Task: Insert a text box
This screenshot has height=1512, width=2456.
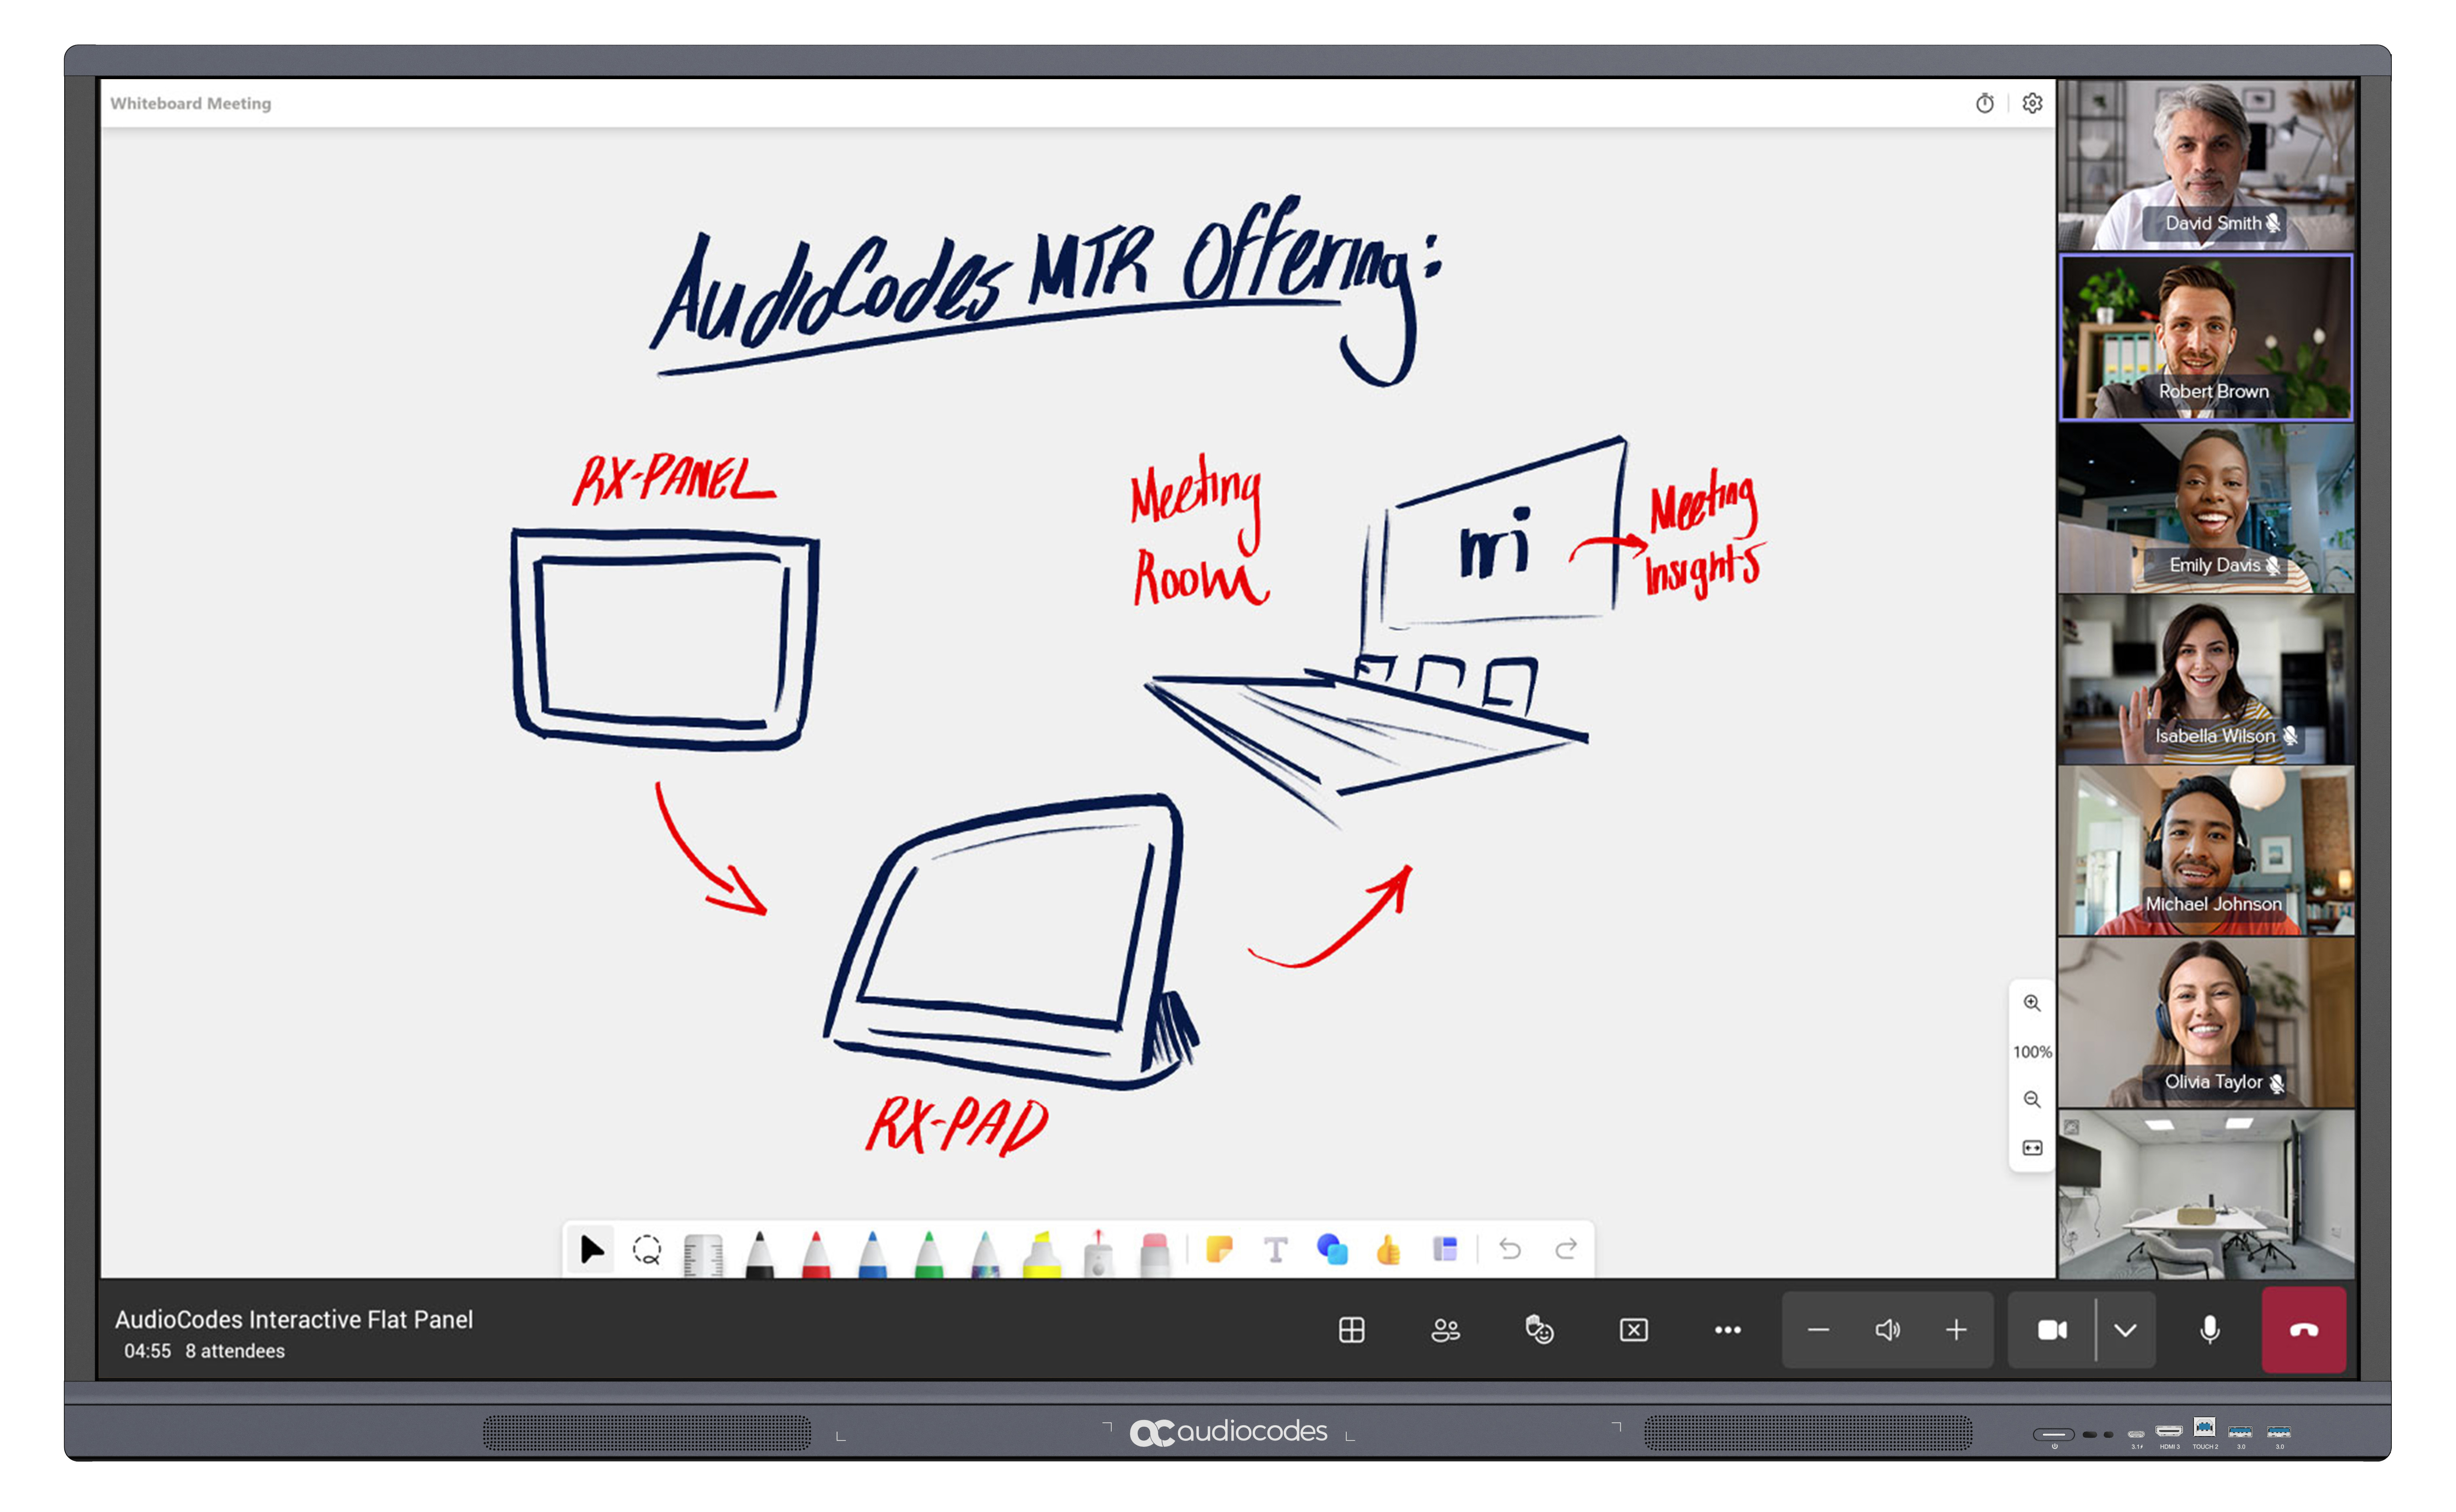Action: click(x=1275, y=1249)
